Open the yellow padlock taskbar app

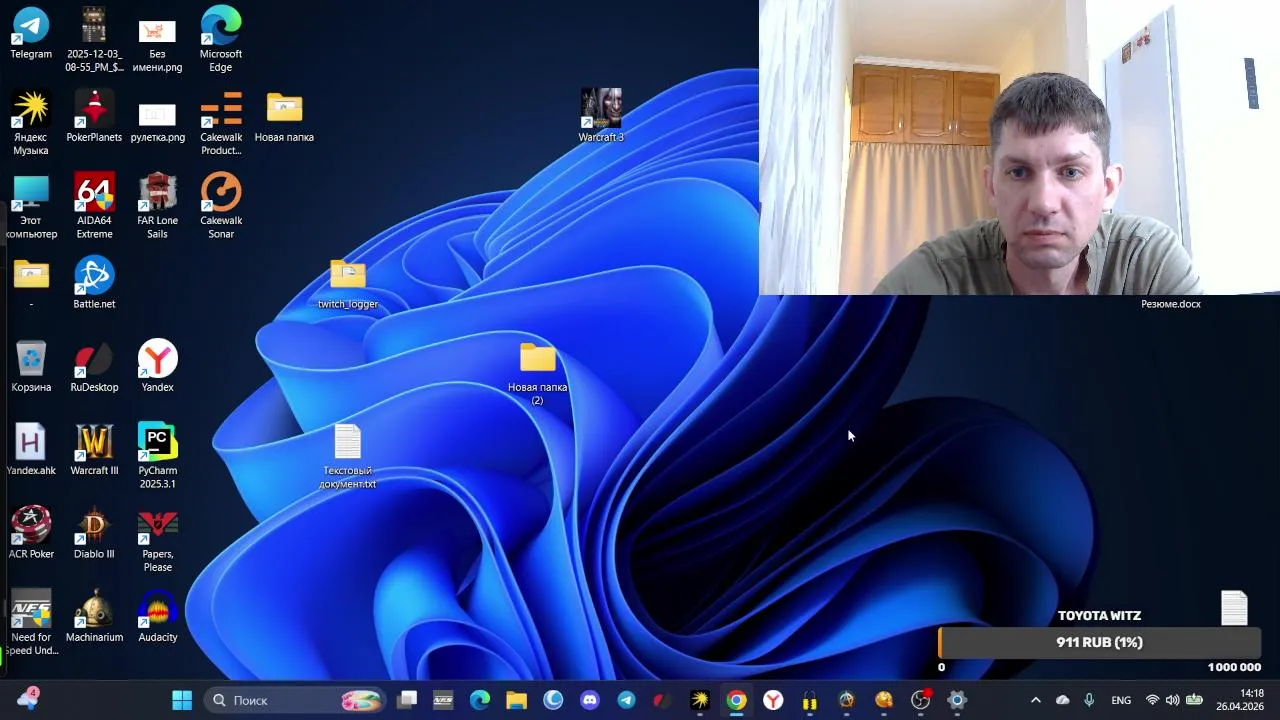click(x=810, y=700)
